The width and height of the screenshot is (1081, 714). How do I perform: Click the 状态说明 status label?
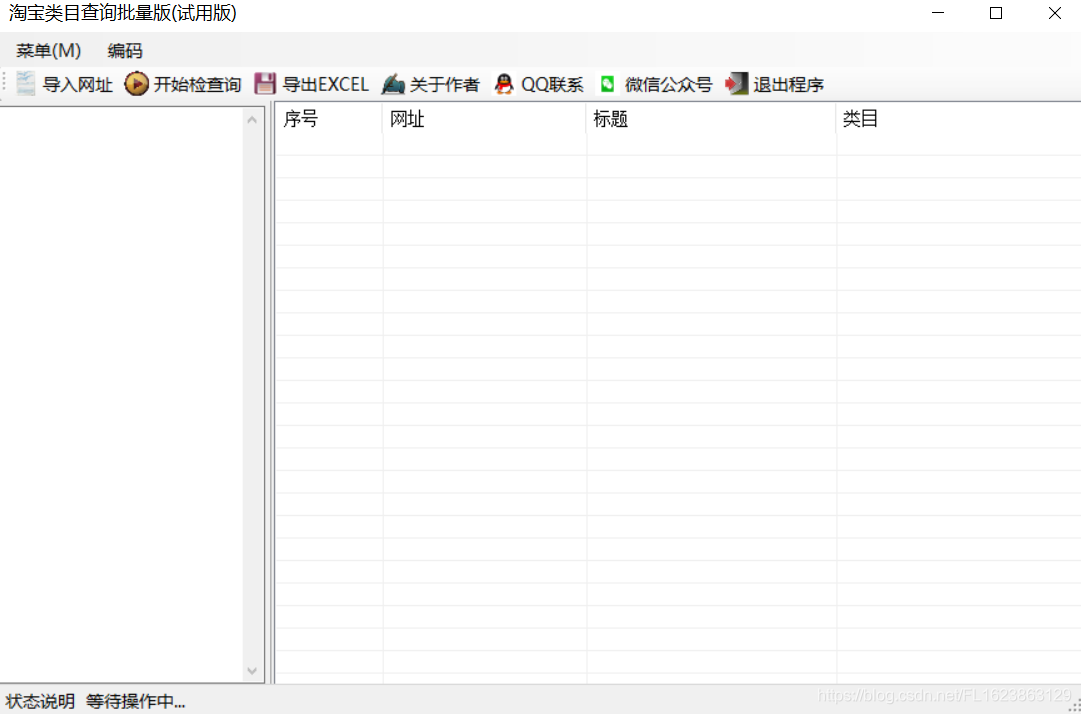tap(40, 702)
